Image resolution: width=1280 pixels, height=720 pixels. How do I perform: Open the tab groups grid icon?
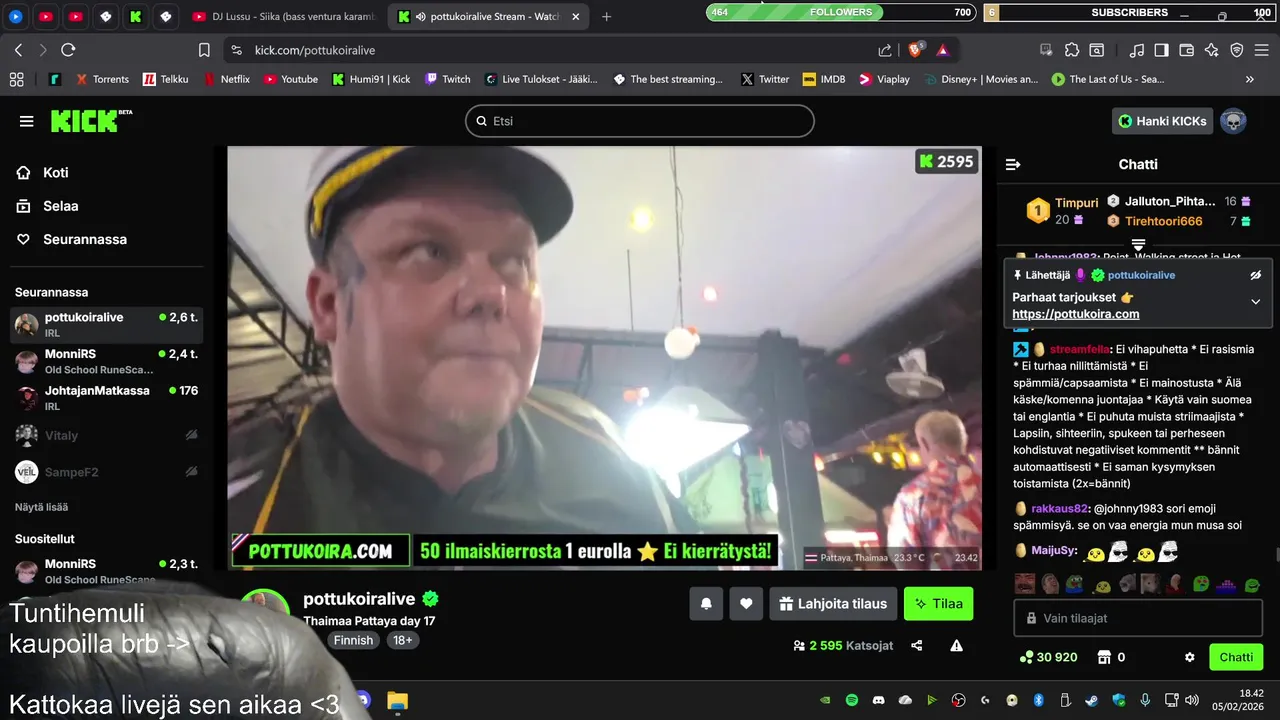16,79
